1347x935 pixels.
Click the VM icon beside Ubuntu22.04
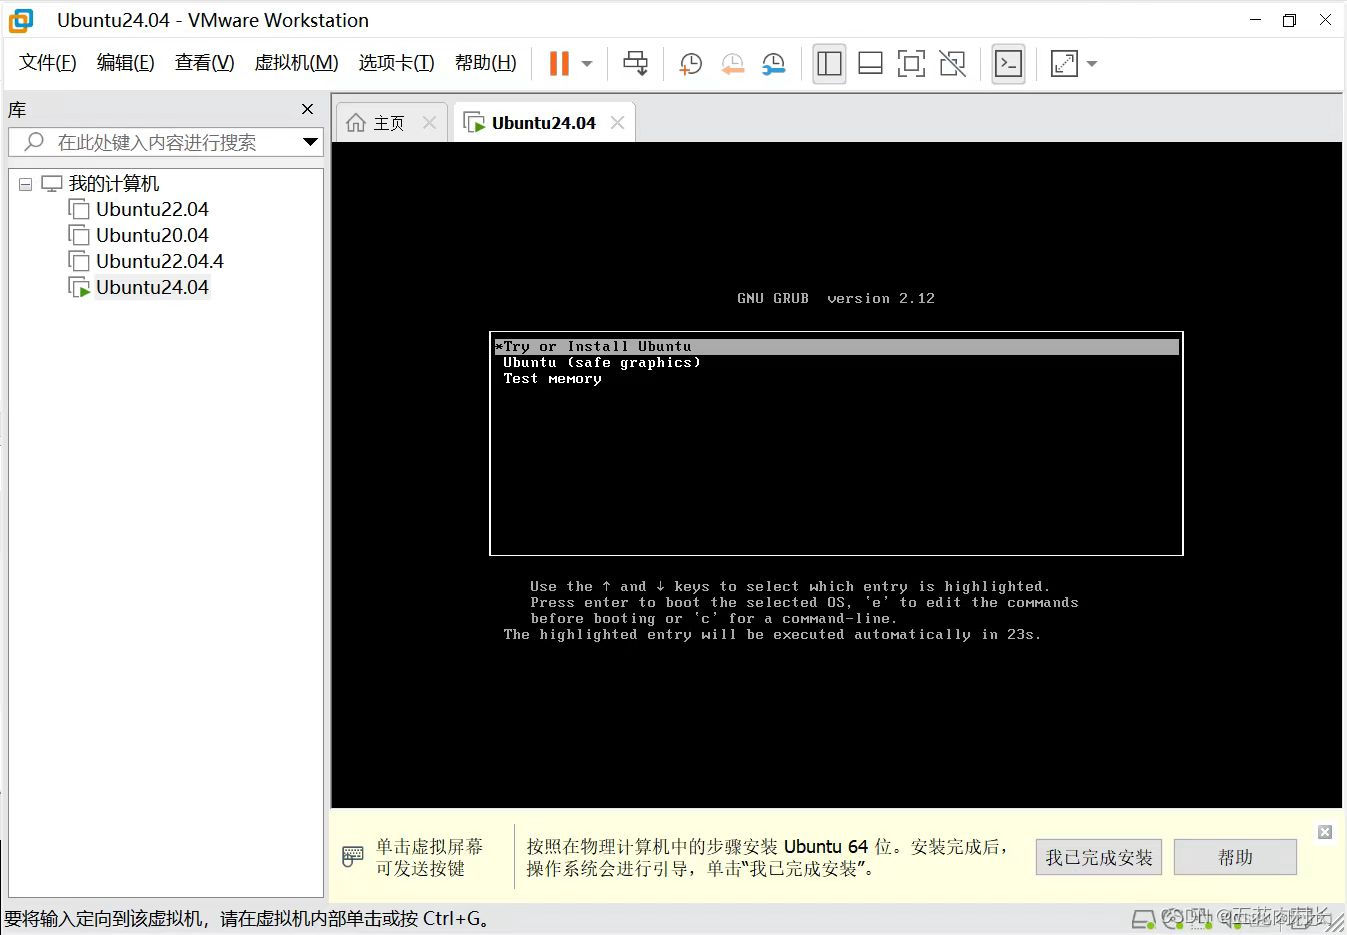pyautogui.click(x=79, y=209)
